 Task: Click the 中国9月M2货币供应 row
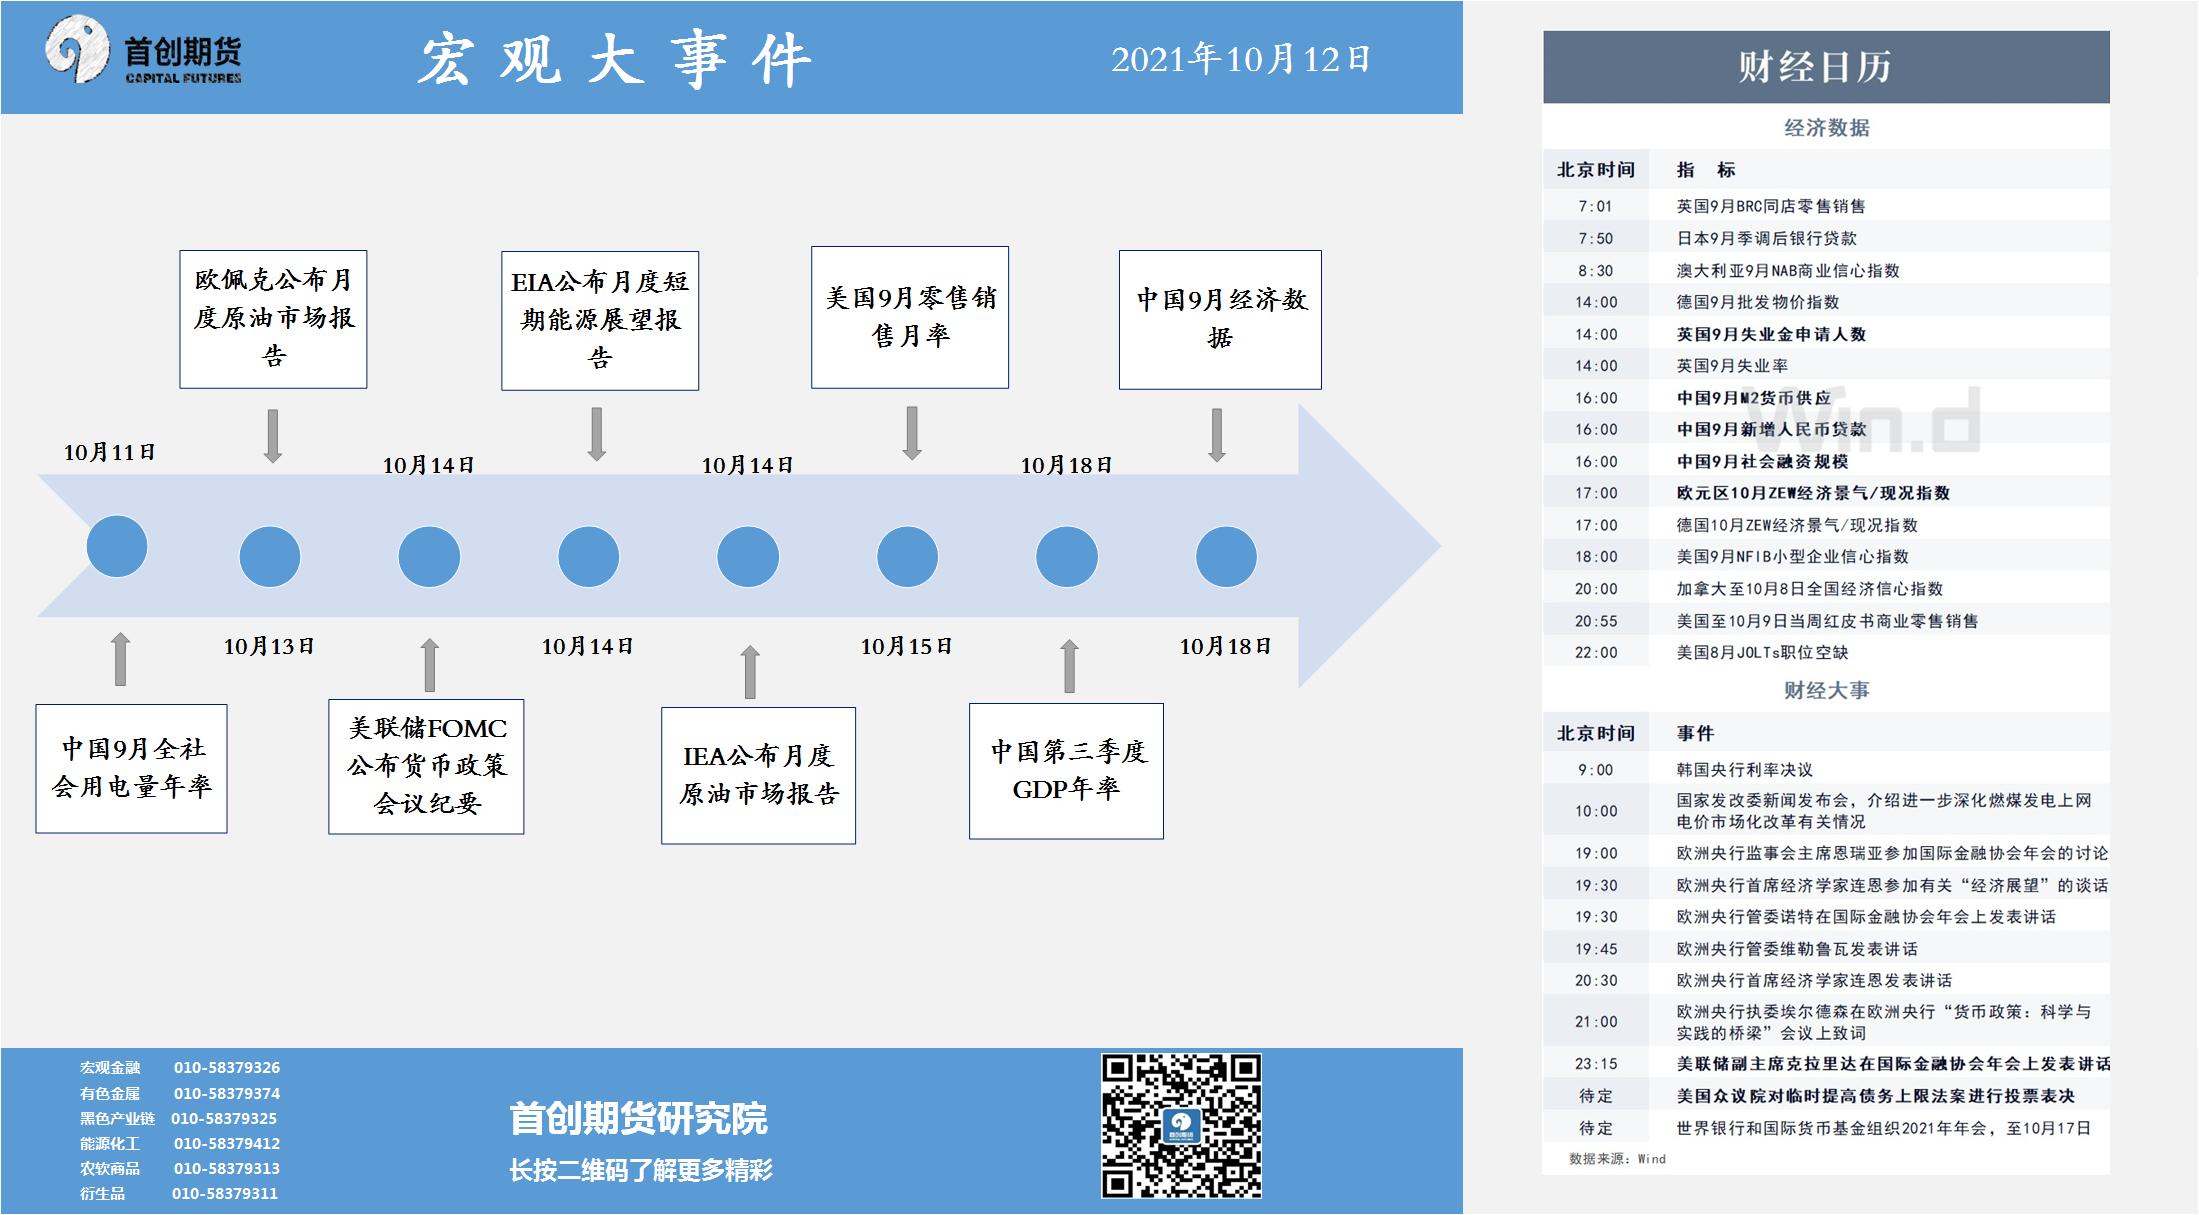tap(1753, 398)
